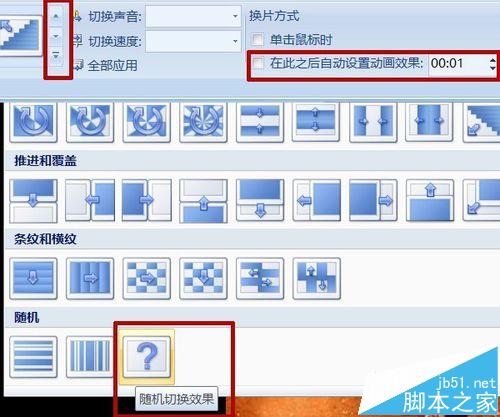Click the 推进和覆盖 section heading
Image resolution: width=500 pixels, height=417 pixels.
click(x=46, y=161)
